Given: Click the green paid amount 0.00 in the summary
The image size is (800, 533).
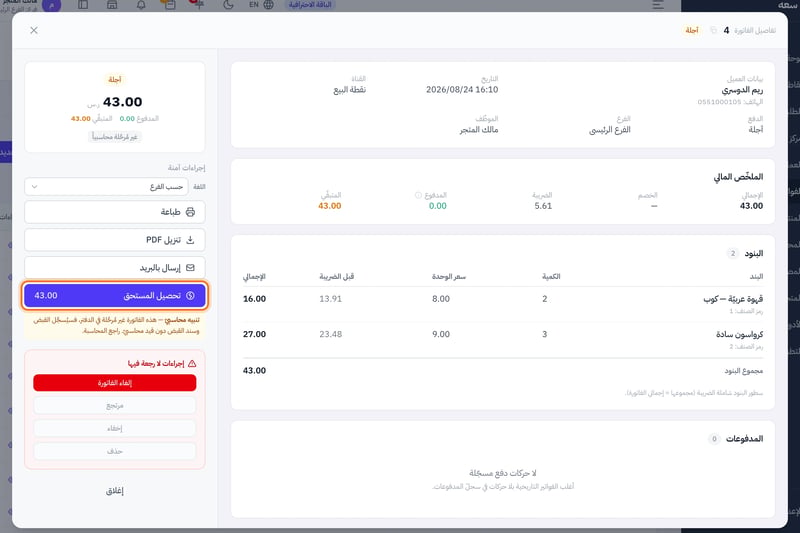Looking at the screenshot, I should pos(438,206).
